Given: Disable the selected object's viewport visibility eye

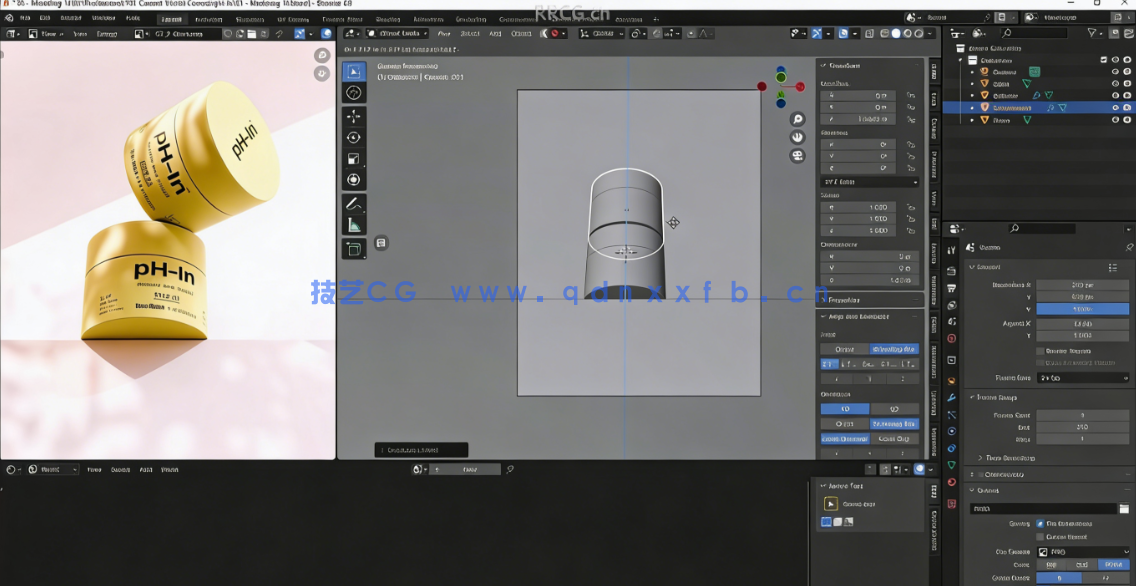Looking at the screenshot, I should point(1116,107).
